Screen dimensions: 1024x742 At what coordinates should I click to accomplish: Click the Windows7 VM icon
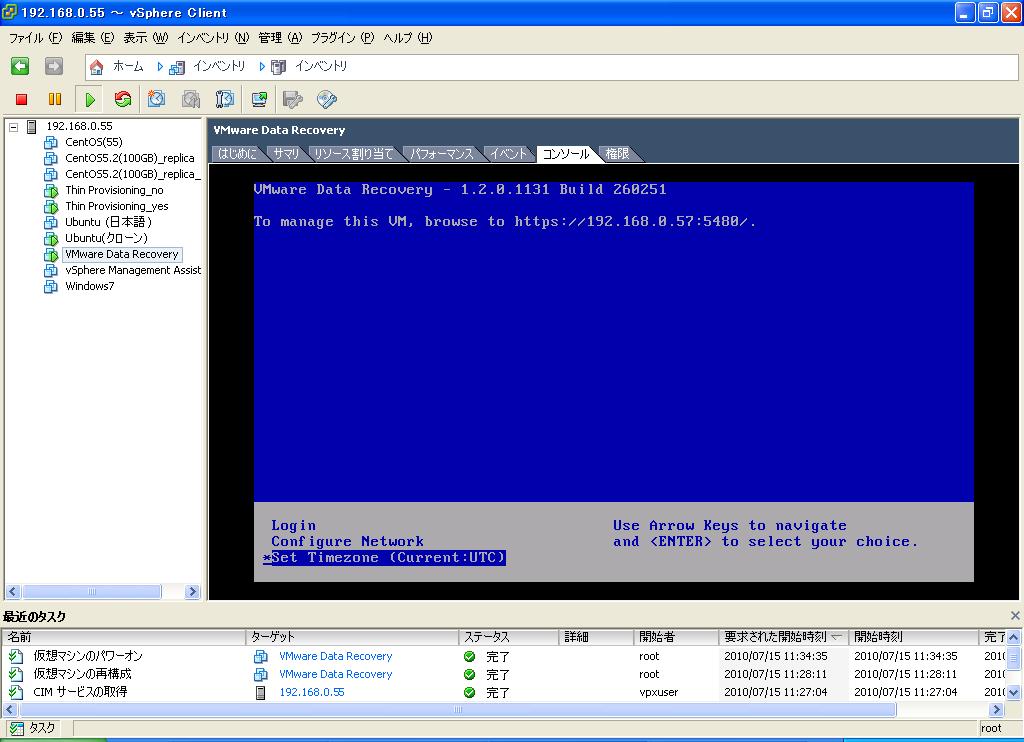[51, 286]
